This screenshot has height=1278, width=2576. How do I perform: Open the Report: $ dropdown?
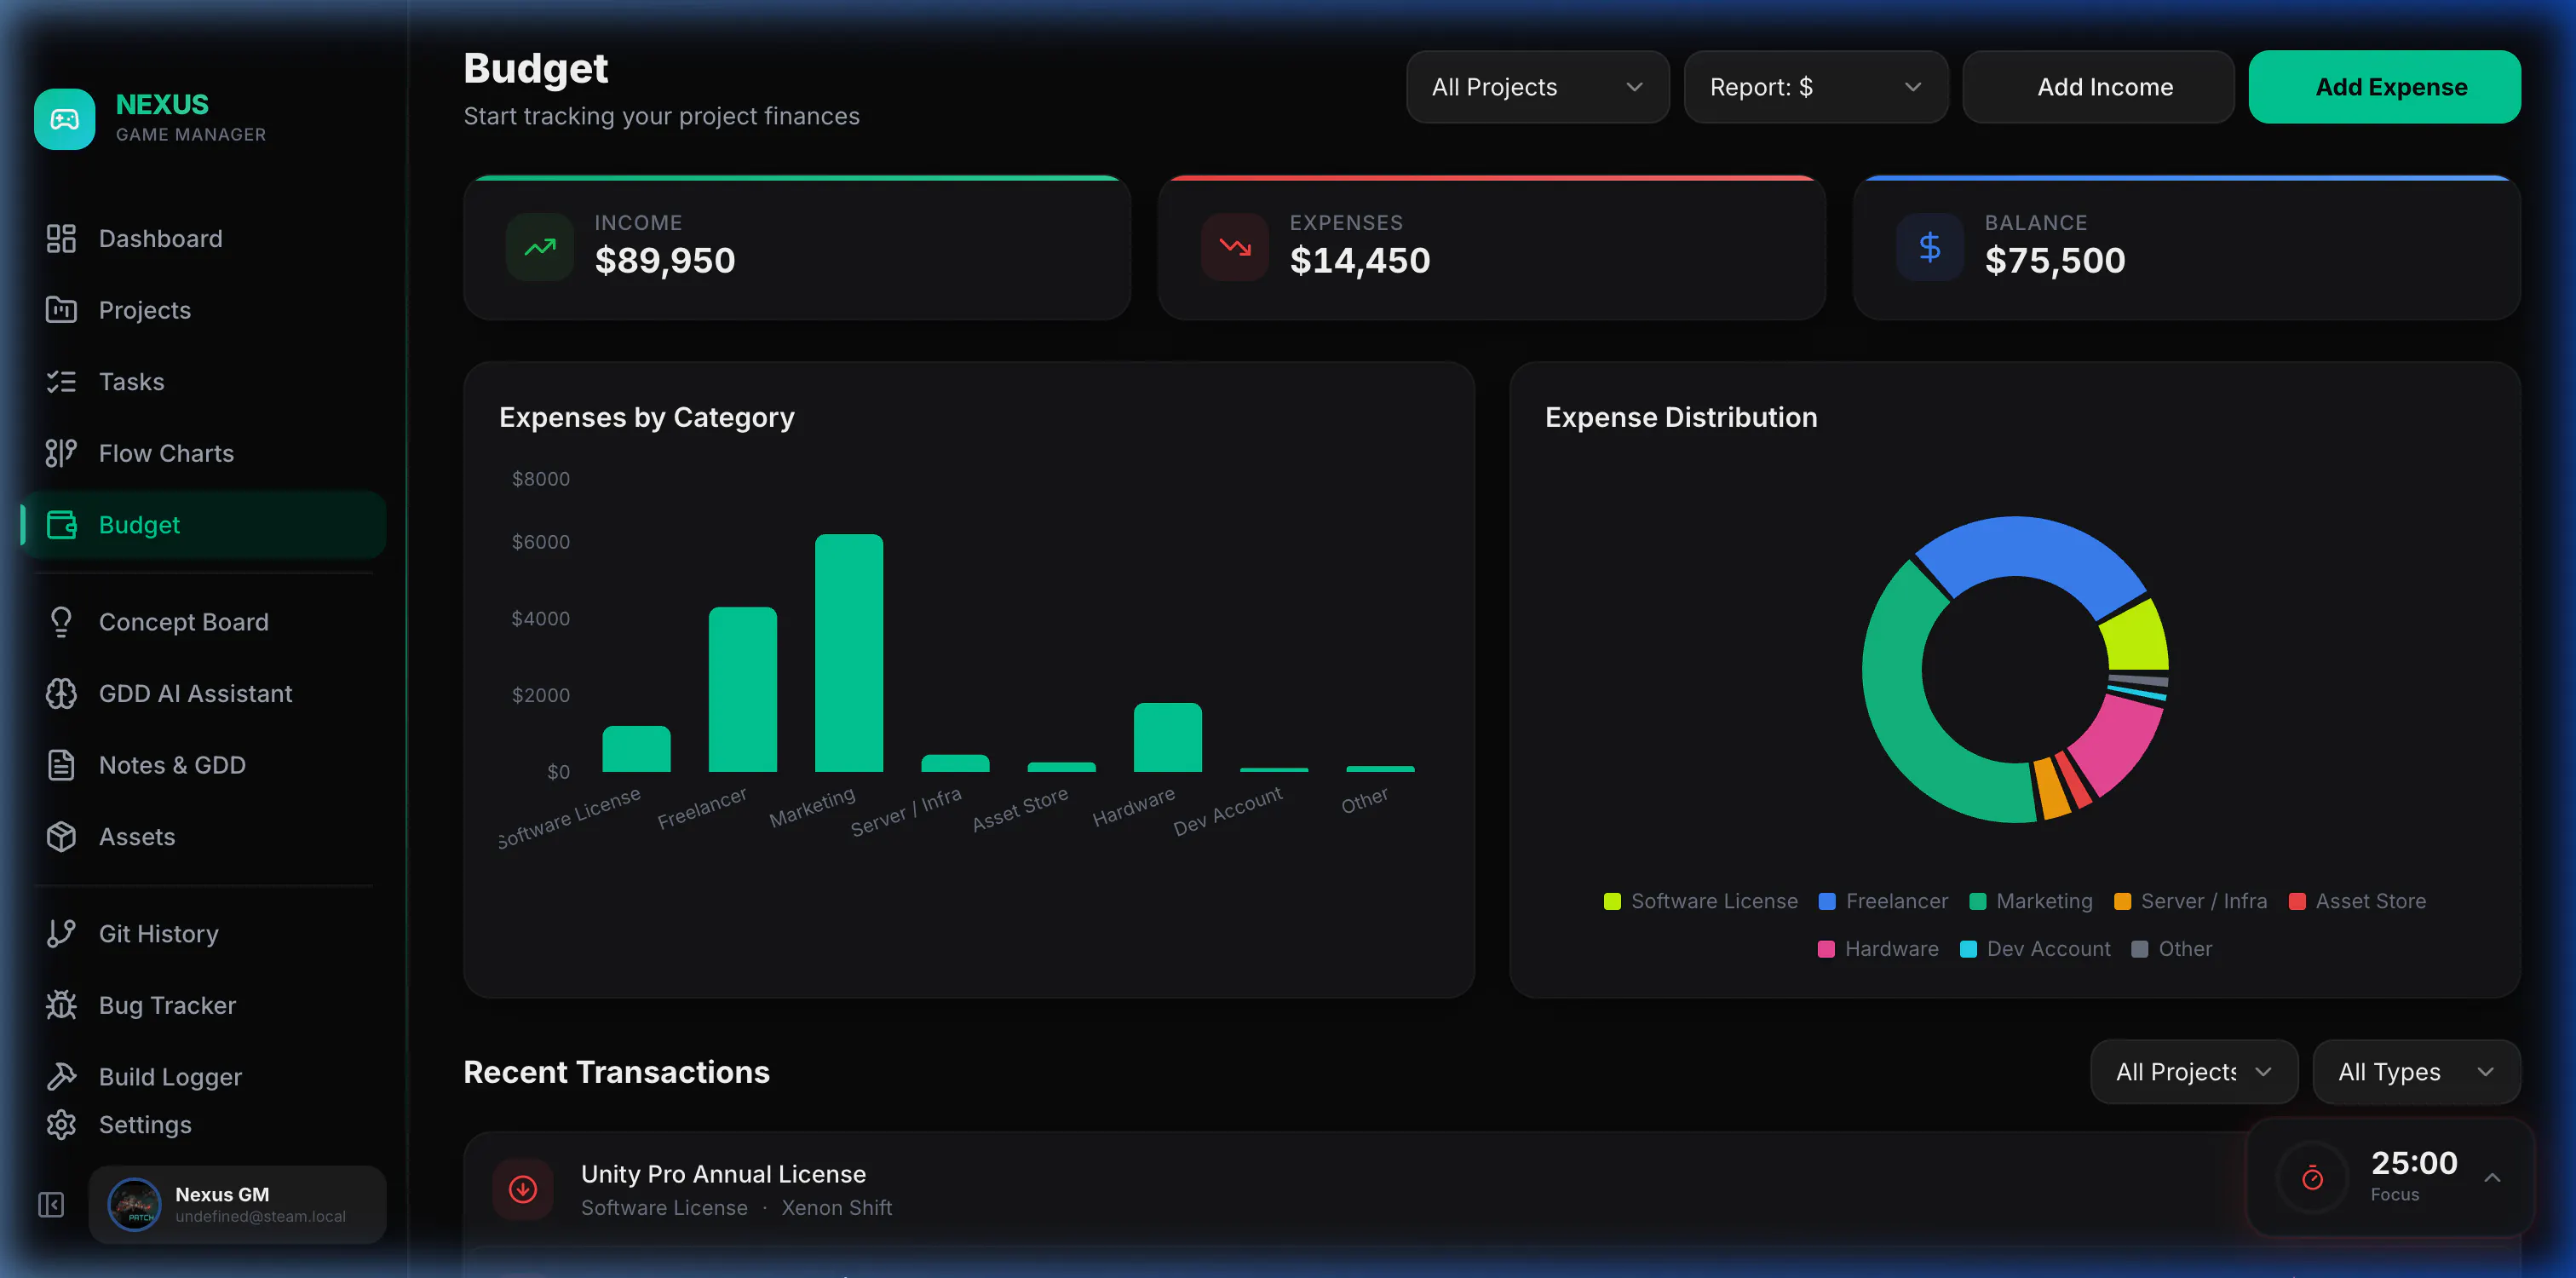click(1816, 87)
